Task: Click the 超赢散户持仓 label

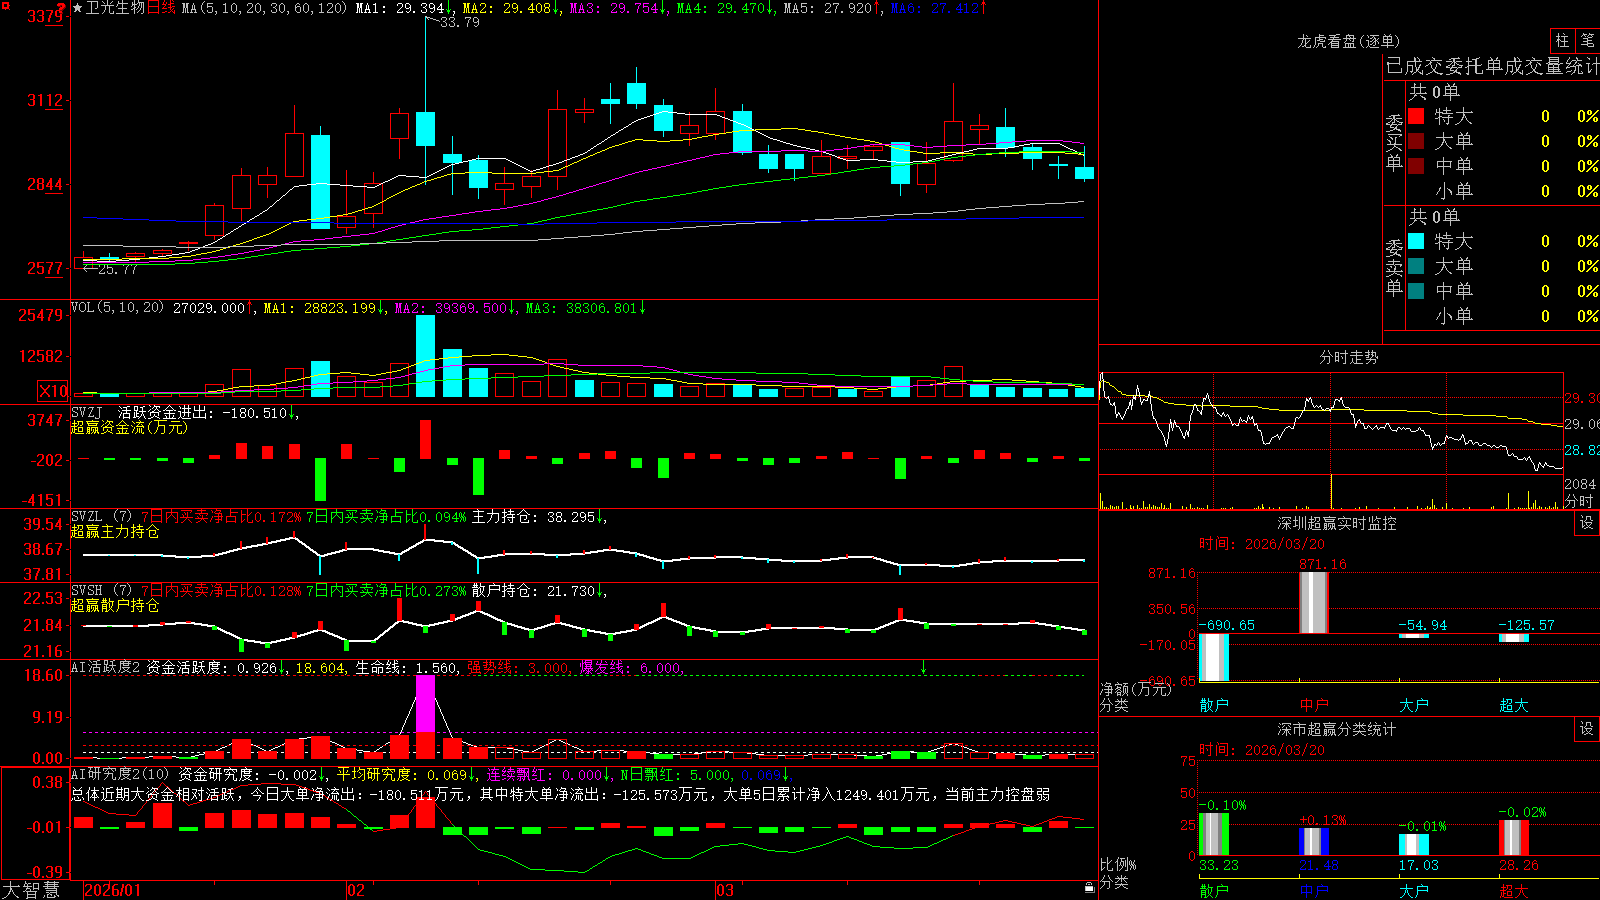Action: click(x=115, y=605)
